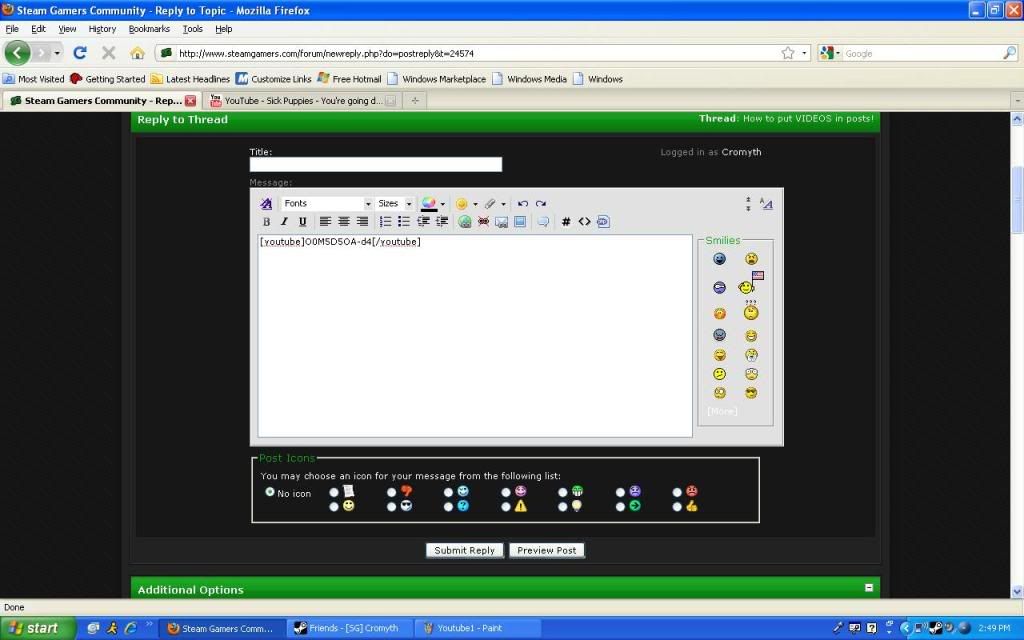The width and height of the screenshot is (1024, 640).
Task: Insert an ordered numbered list
Action: coord(386,222)
